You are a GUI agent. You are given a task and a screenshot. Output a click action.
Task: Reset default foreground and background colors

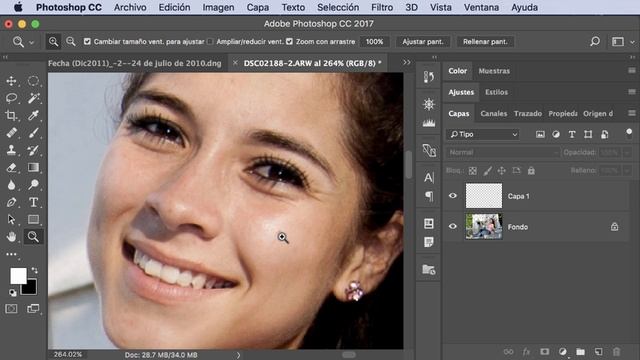pos(13,292)
